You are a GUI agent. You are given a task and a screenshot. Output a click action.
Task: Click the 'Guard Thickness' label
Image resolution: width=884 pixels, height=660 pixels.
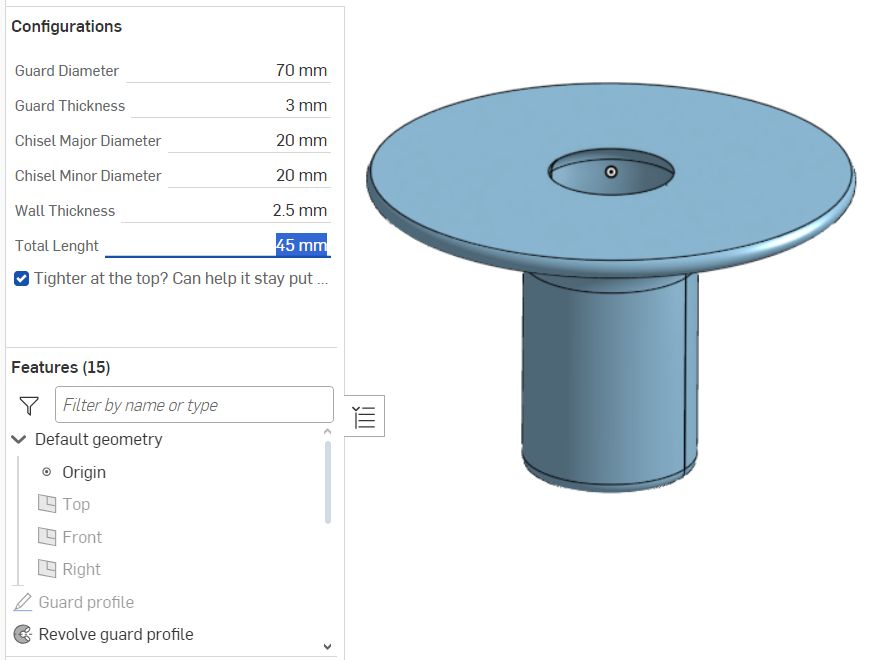click(70, 106)
